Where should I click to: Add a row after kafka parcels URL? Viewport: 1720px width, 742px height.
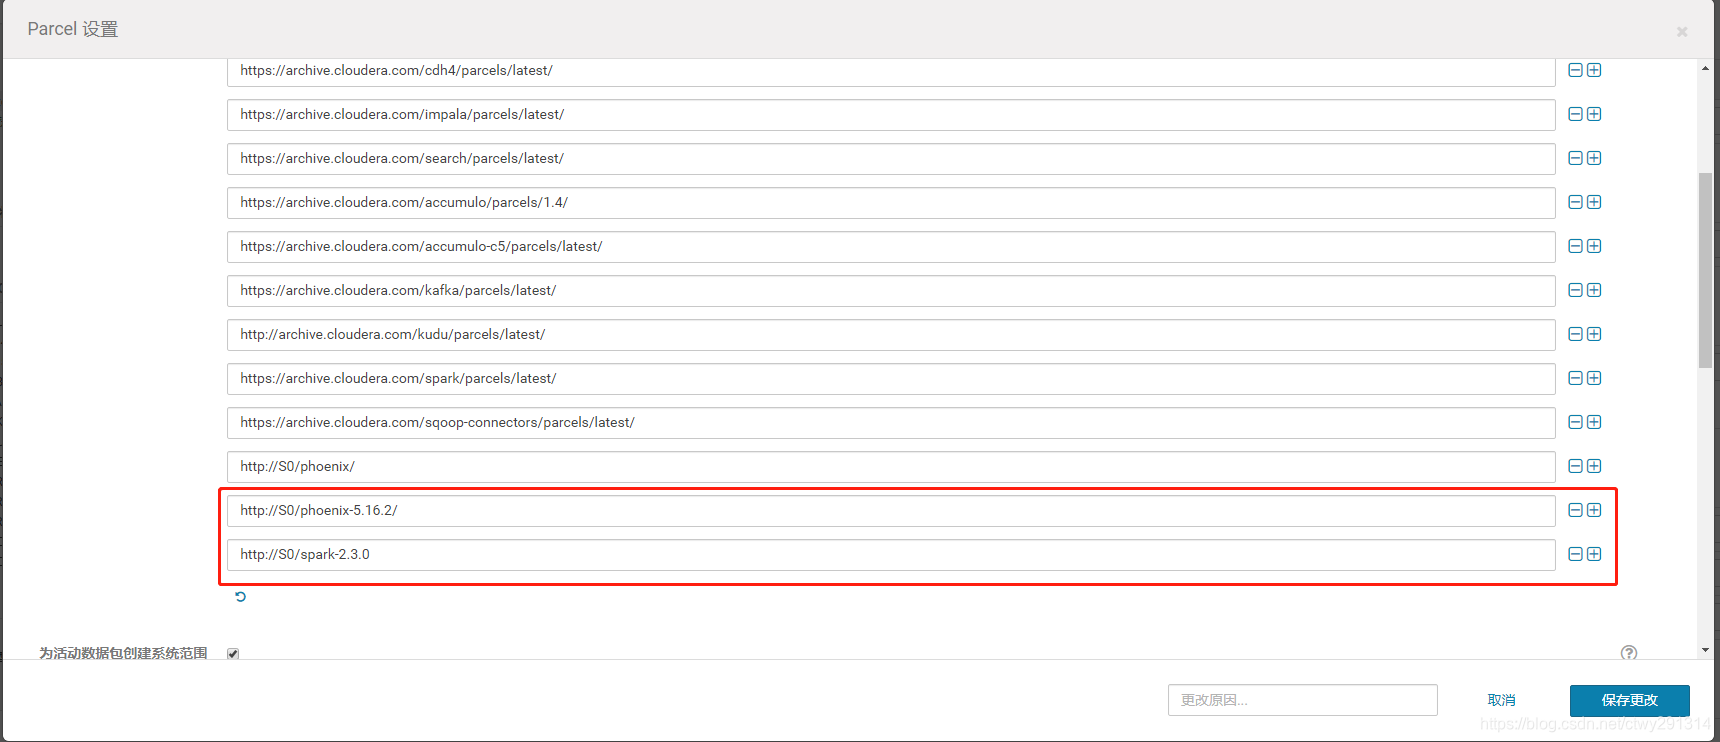coord(1594,290)
